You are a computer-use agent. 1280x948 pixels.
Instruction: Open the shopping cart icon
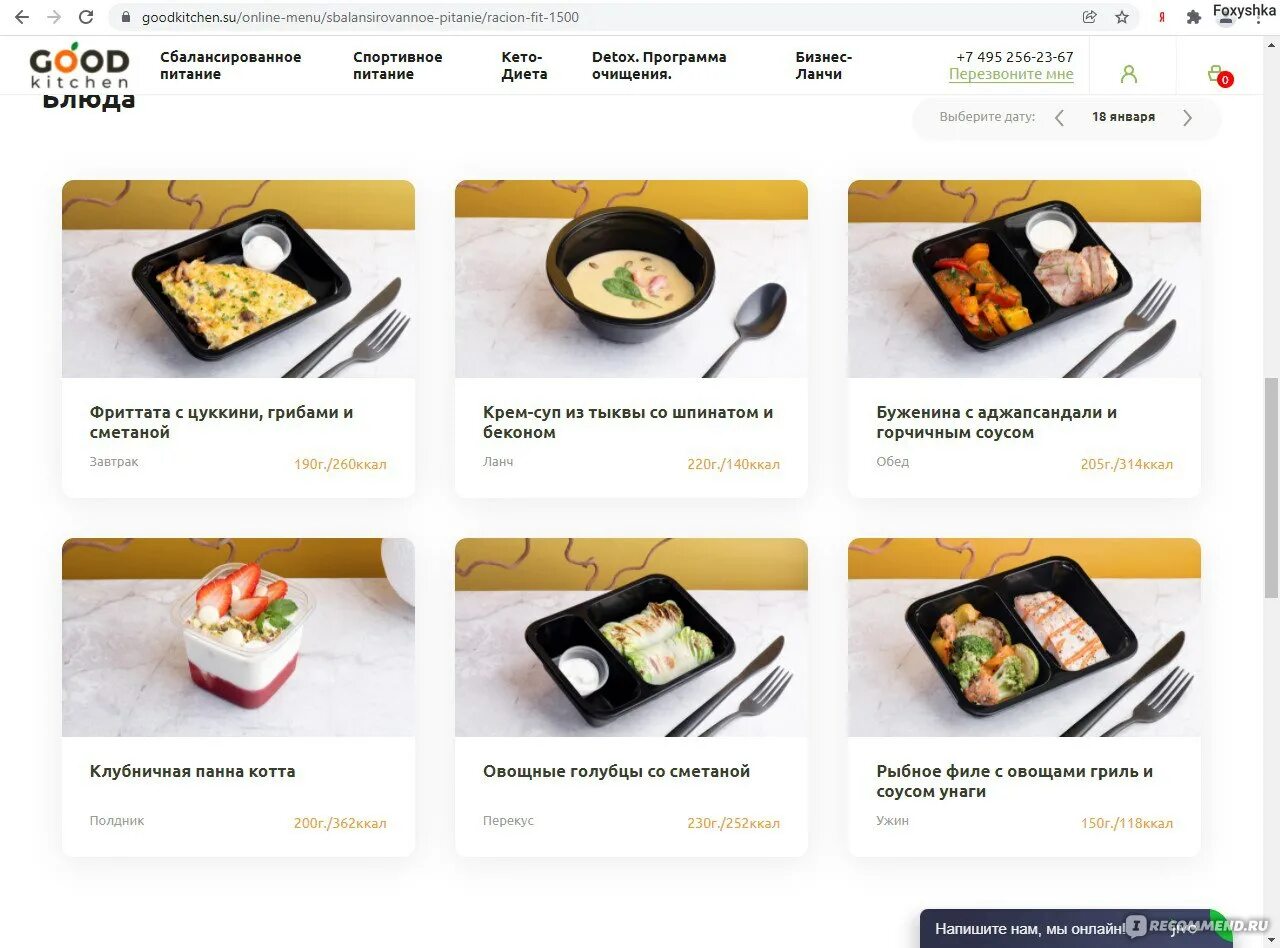click(1218, 75)
